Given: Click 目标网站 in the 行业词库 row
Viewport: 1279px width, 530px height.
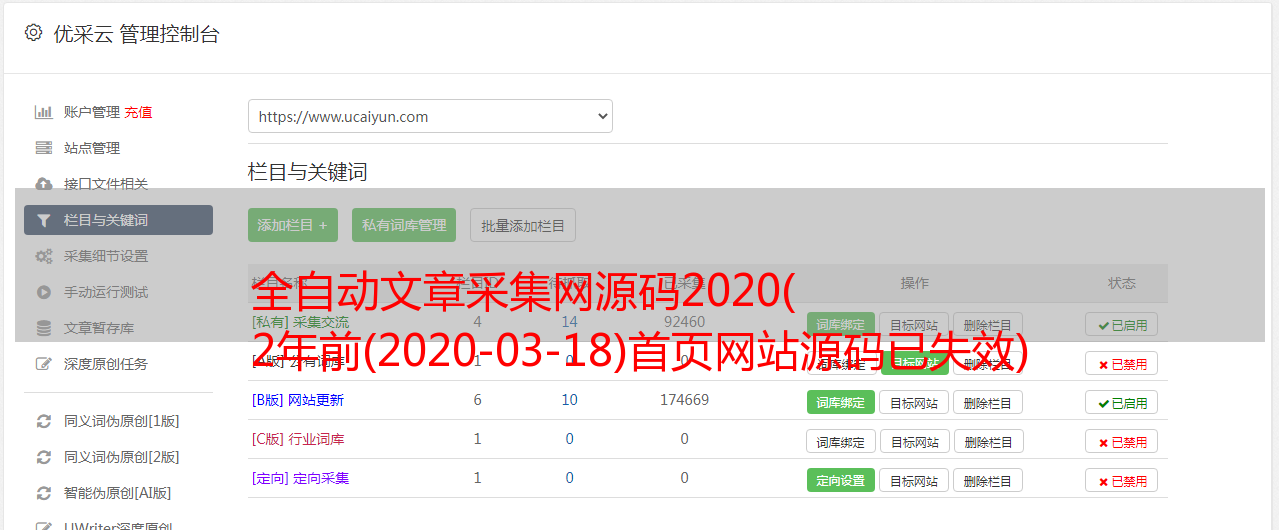Looking at the screenshot, I should tap(914, 441).
